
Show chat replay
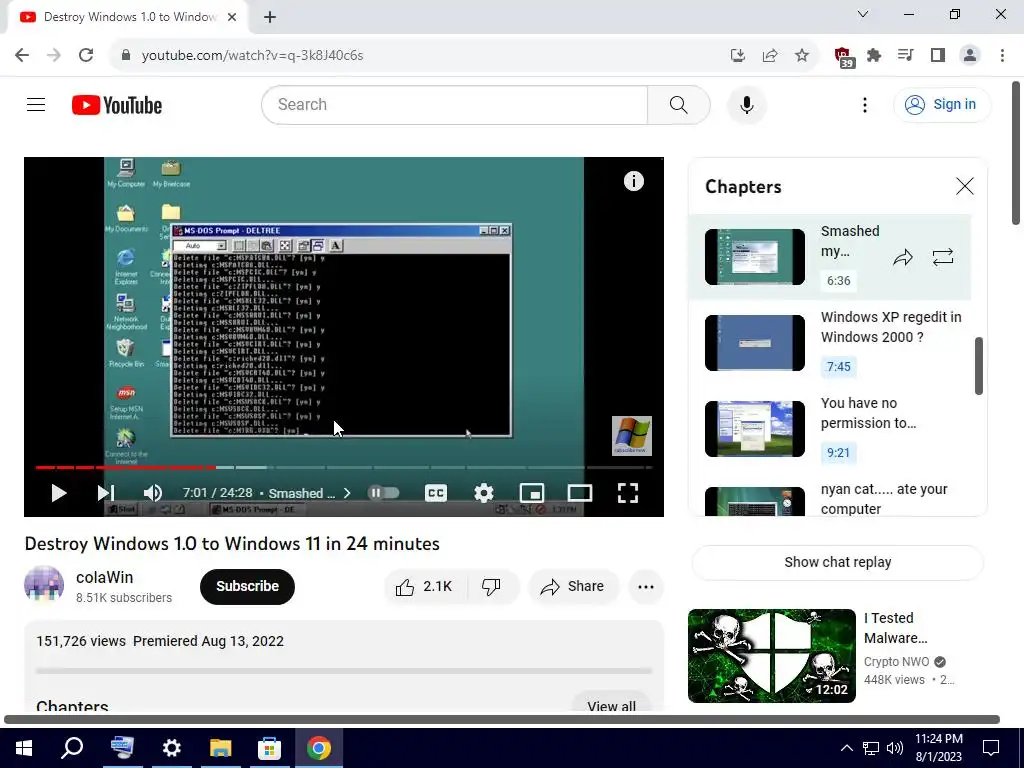click(x=838, y=562)
